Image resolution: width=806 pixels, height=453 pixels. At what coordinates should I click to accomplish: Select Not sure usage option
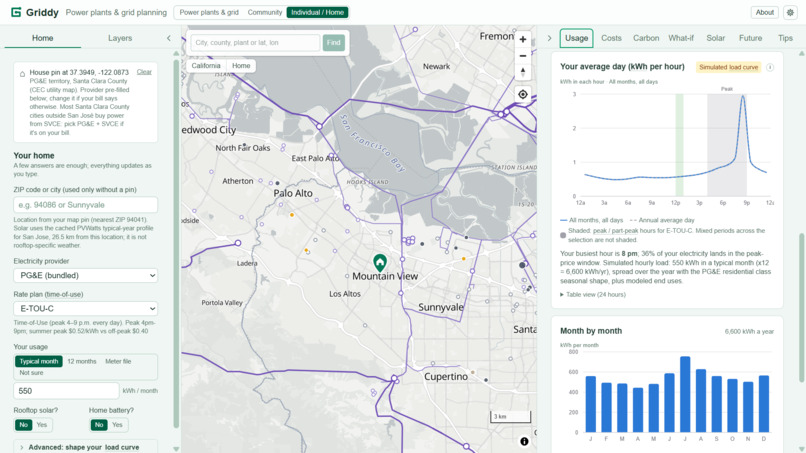[x=31, y=373]
